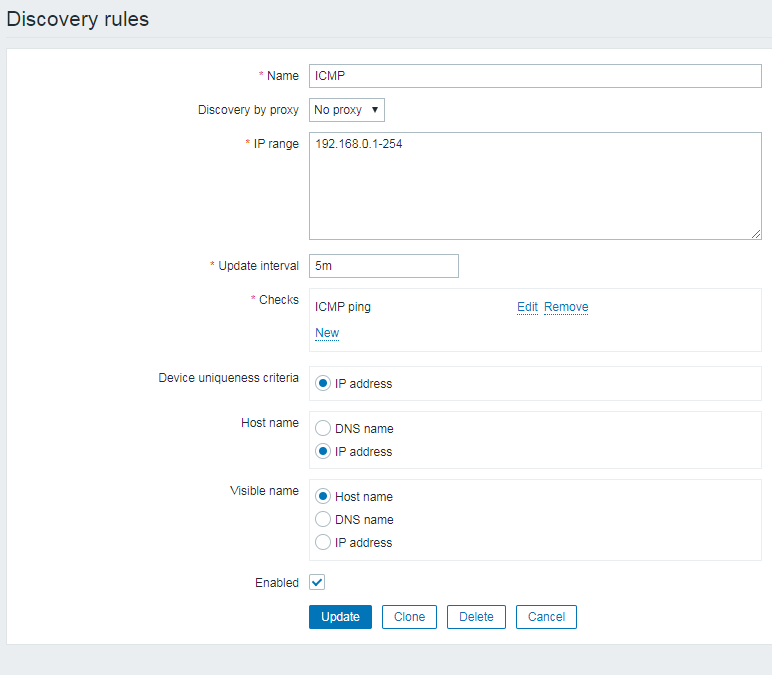This screenshot has width=772, height=675.
Task: Add a New check
Action: pos(327,333)
